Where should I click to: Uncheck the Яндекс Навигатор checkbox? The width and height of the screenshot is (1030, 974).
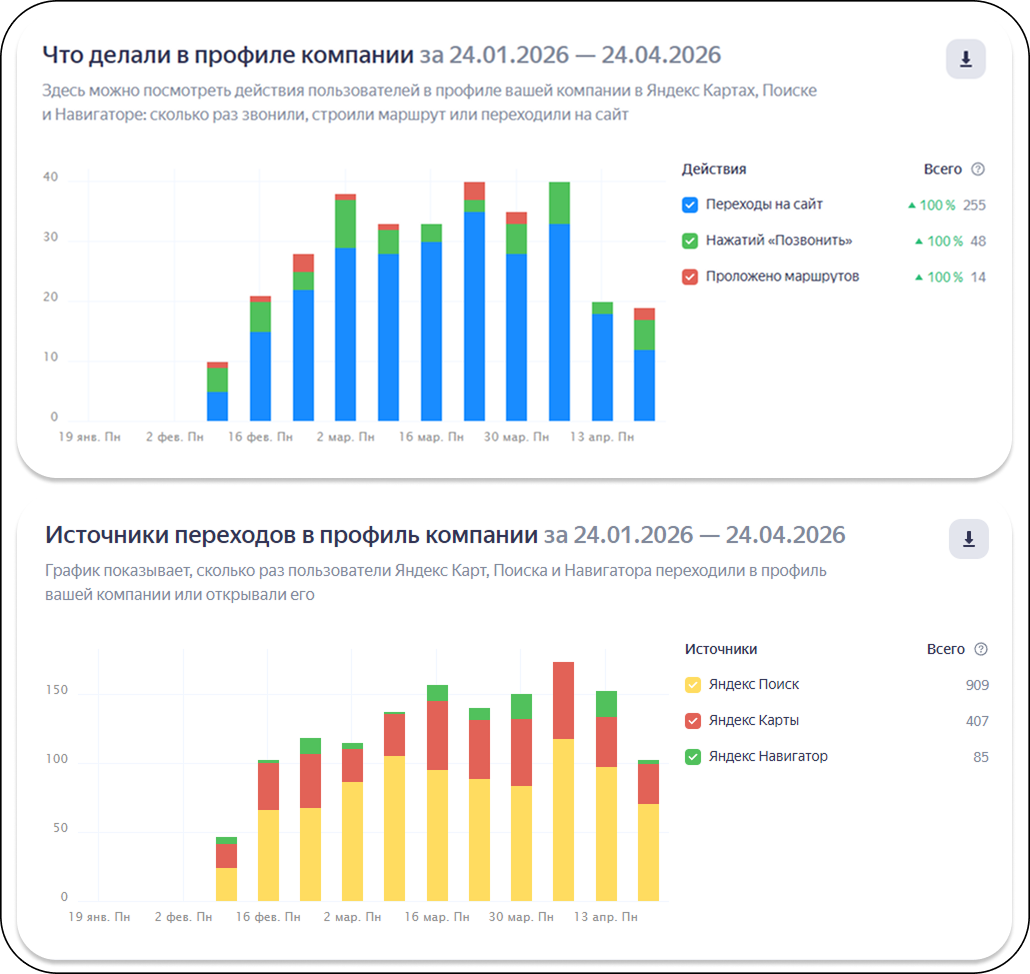692,757
